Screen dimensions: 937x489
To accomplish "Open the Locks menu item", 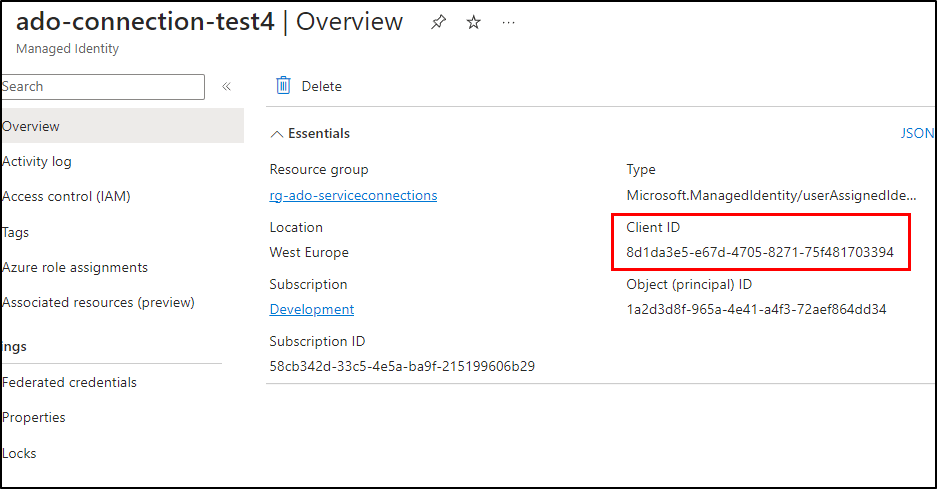I will 19,453.
